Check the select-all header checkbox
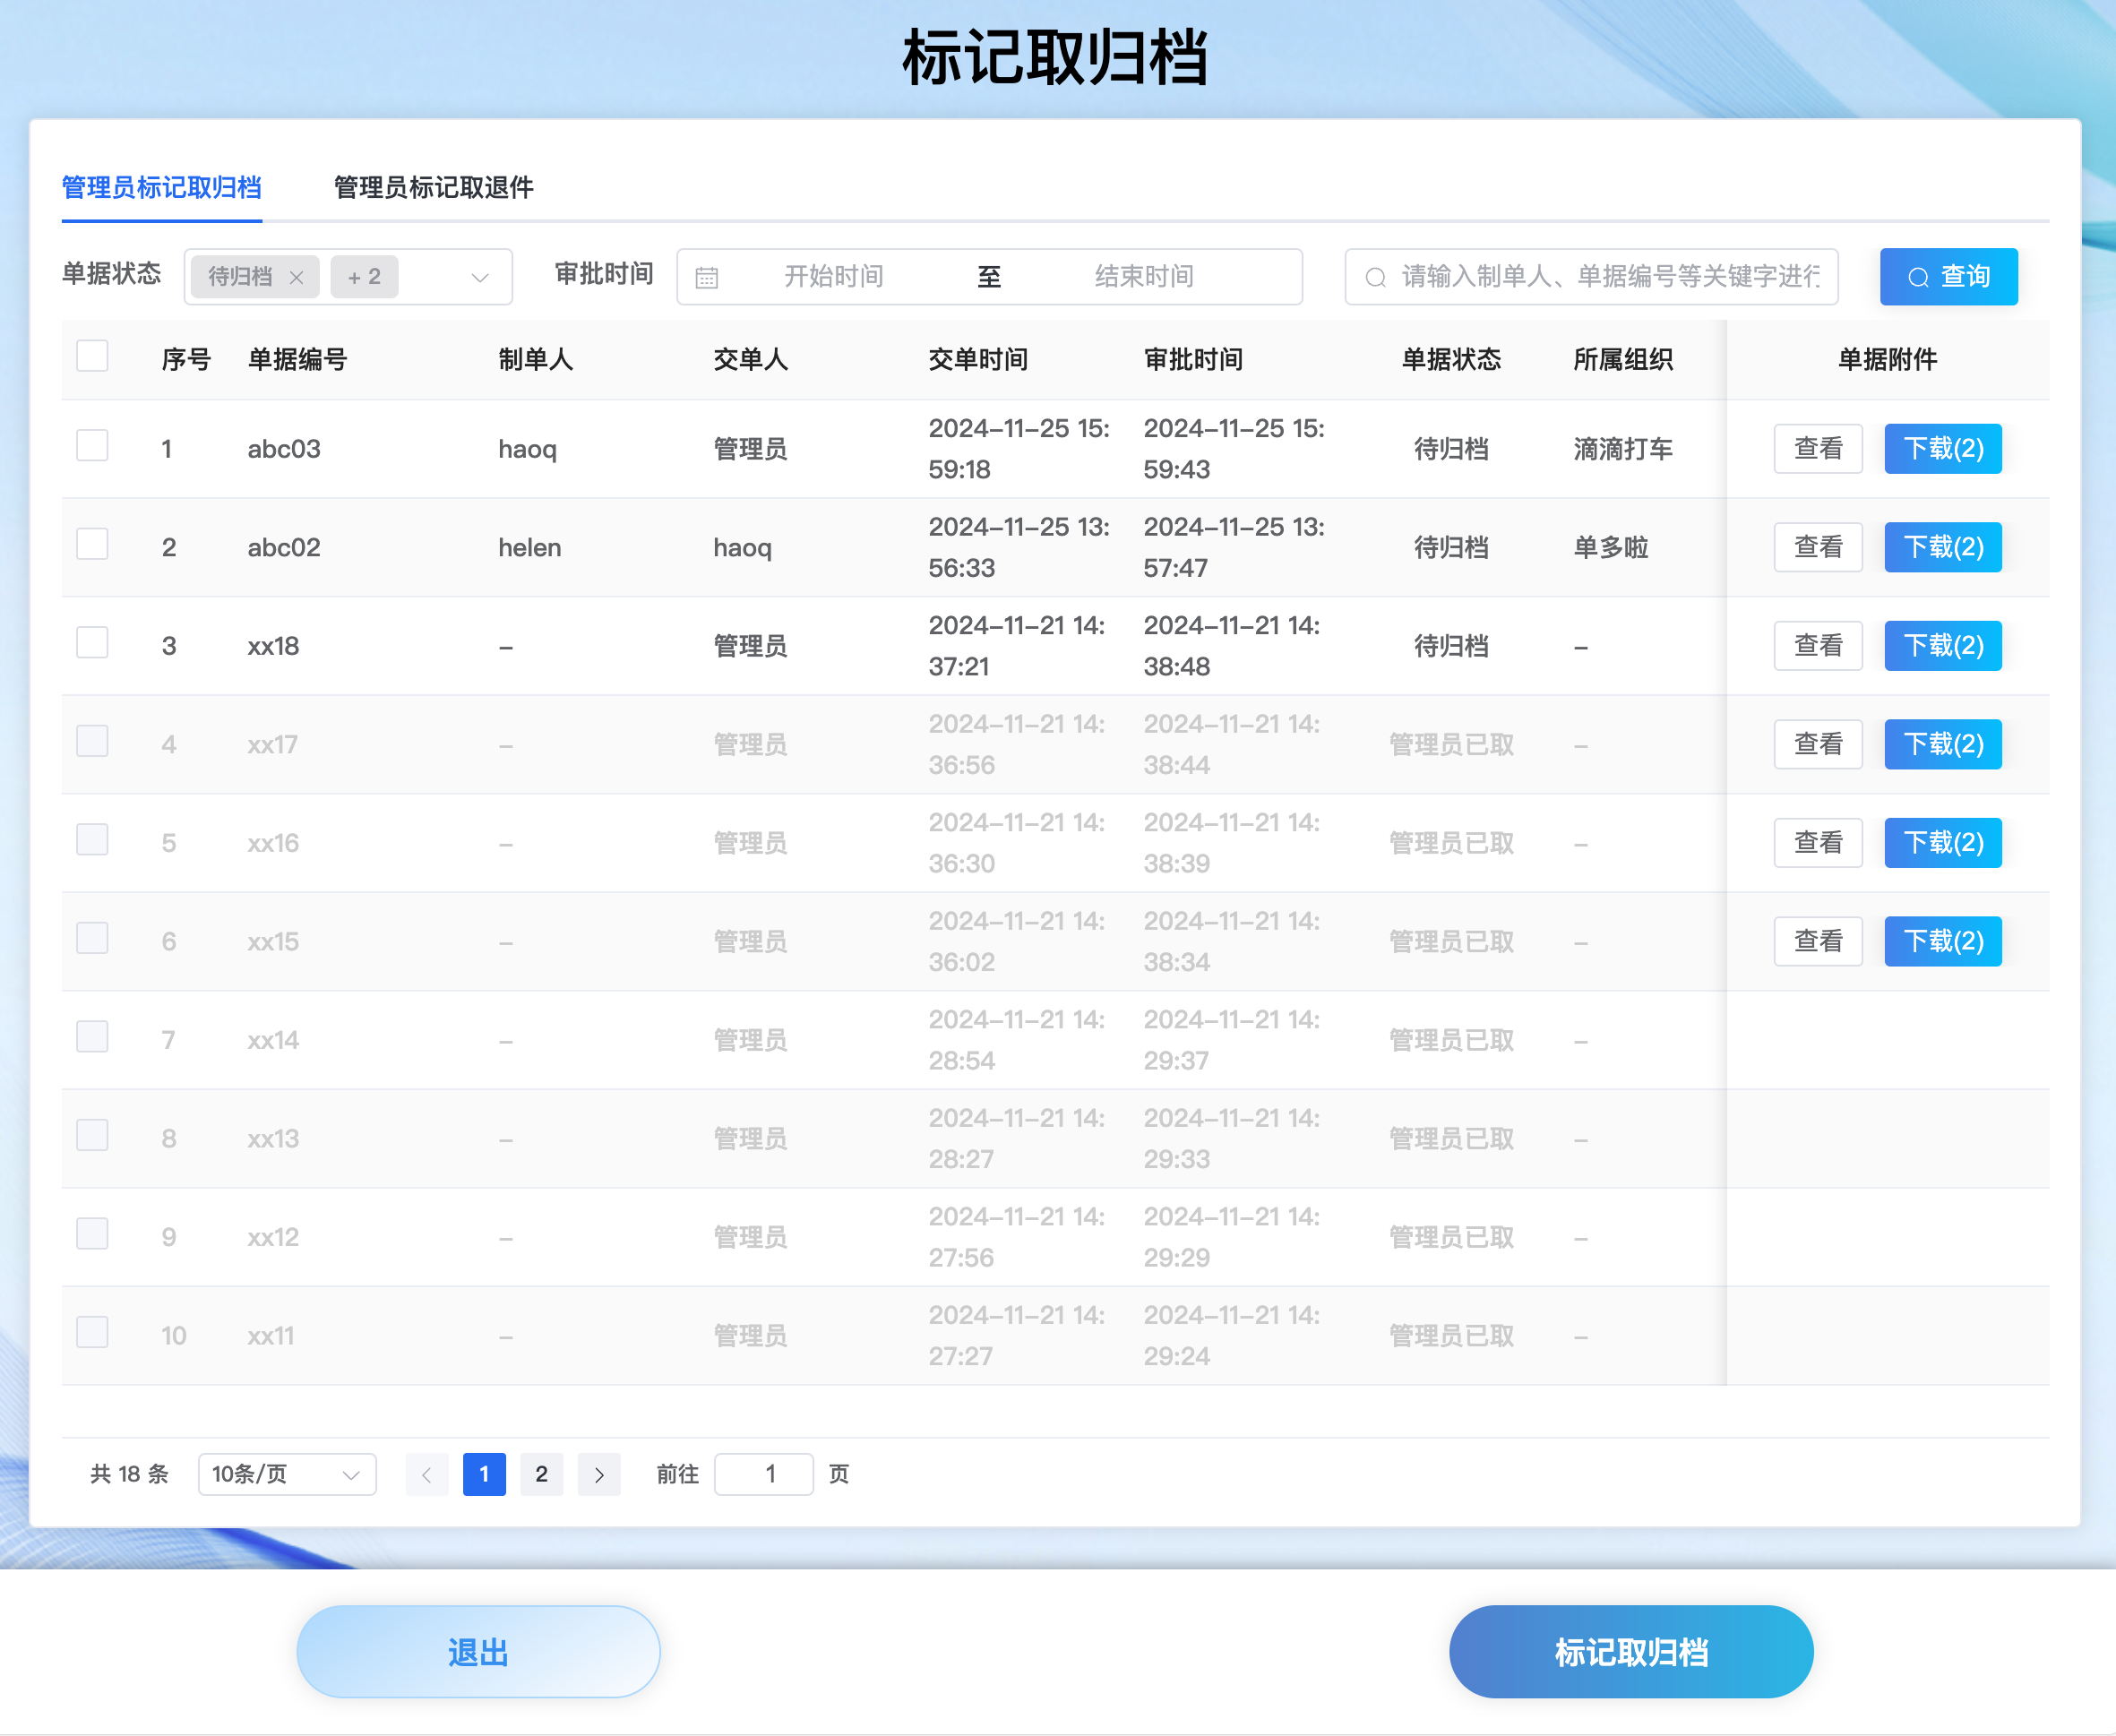The height and width of the screenshot is (1736, 2116). (x=92, y=356)
